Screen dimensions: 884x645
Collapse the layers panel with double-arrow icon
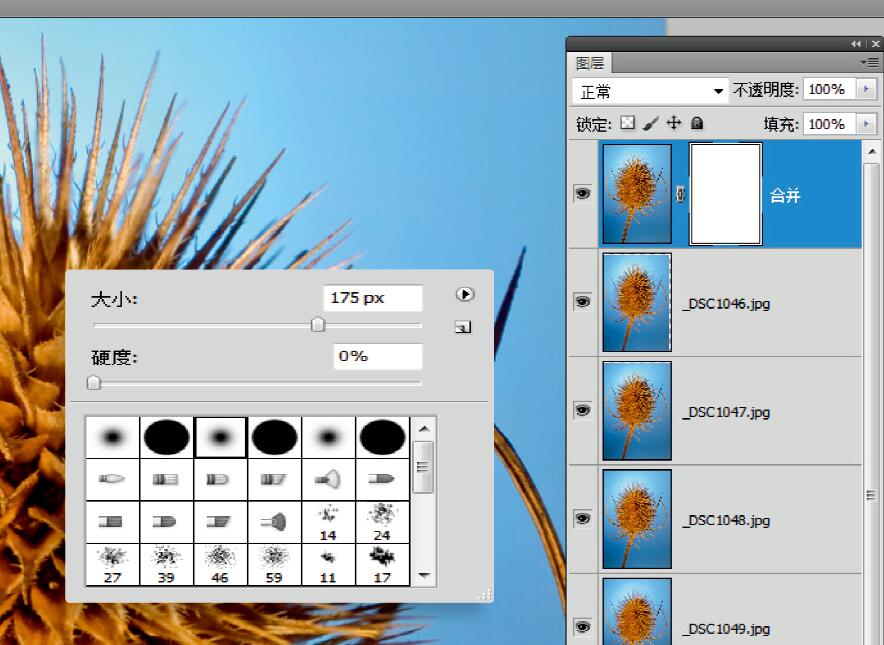[856, 44]
